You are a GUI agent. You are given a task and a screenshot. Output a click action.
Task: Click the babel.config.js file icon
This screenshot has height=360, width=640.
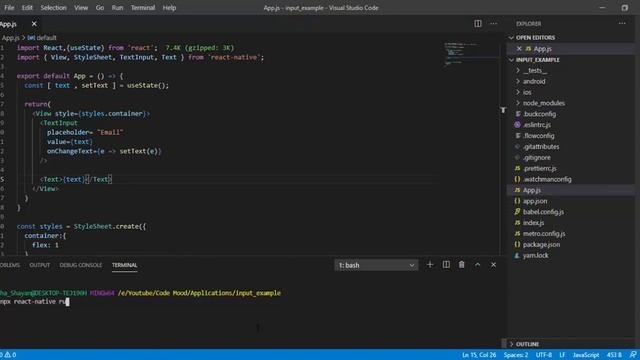click(x=518, y=212)
